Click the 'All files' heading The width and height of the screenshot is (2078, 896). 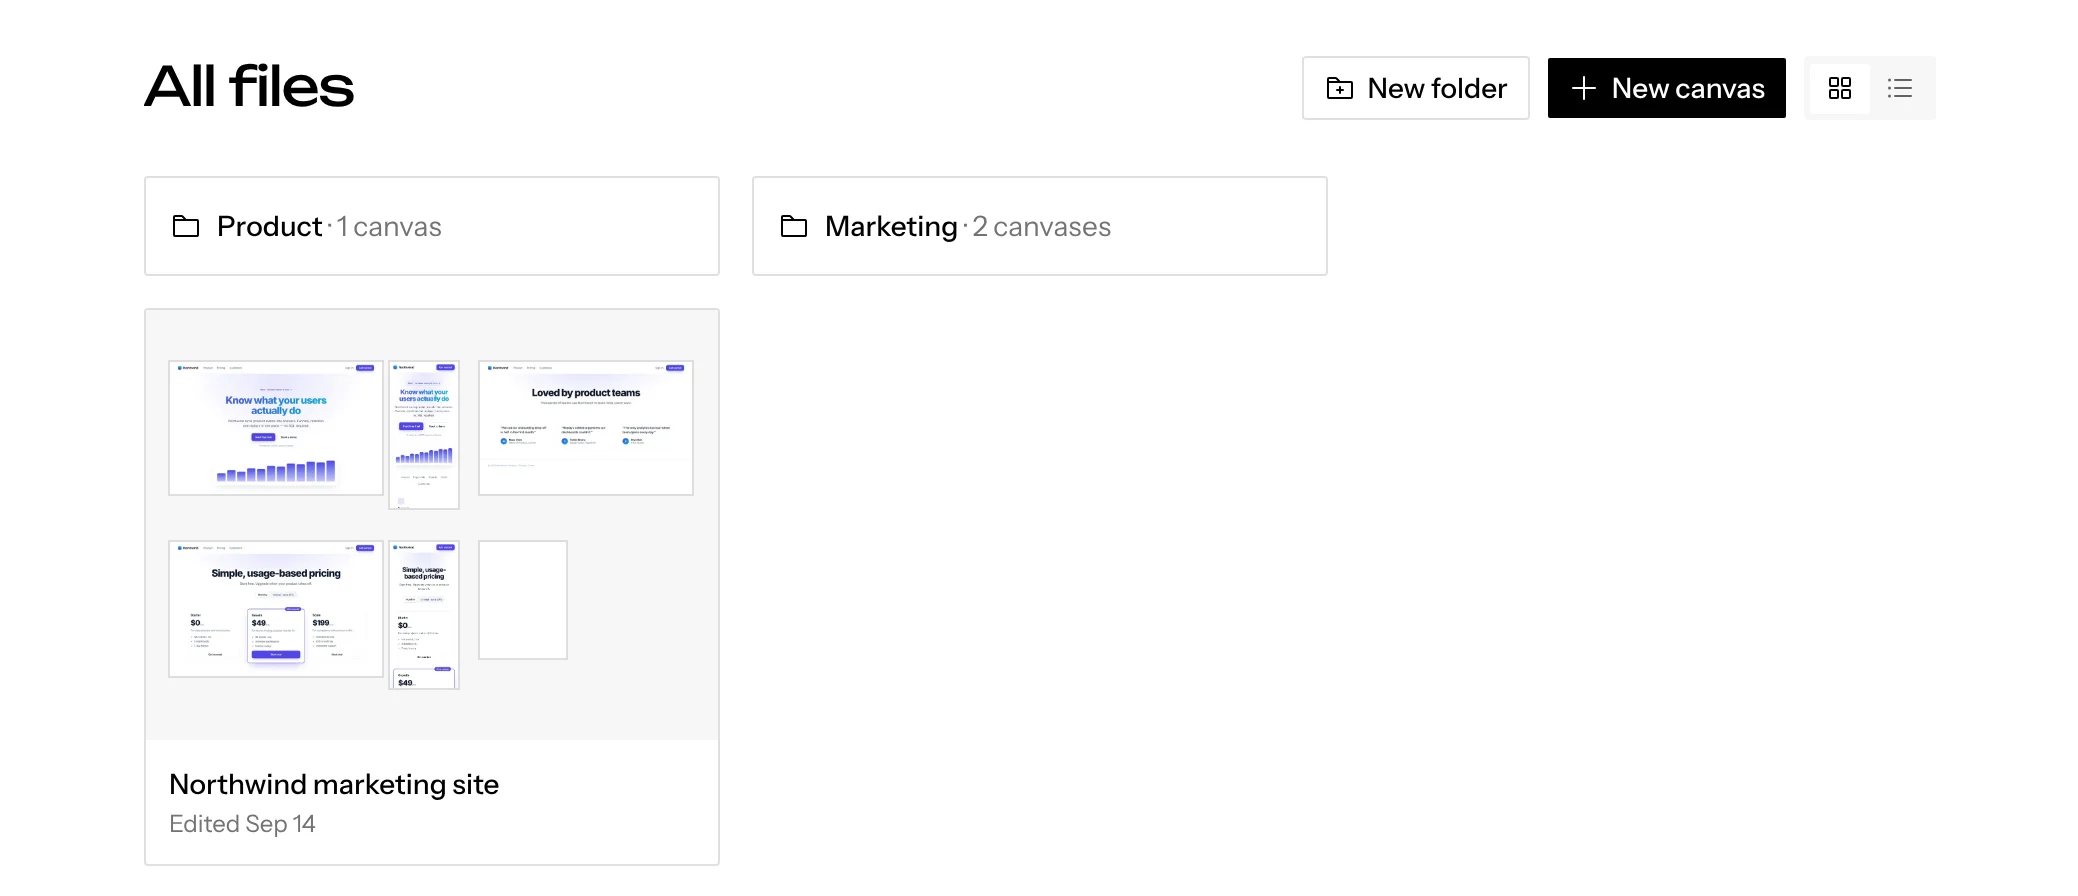(249, 86)
